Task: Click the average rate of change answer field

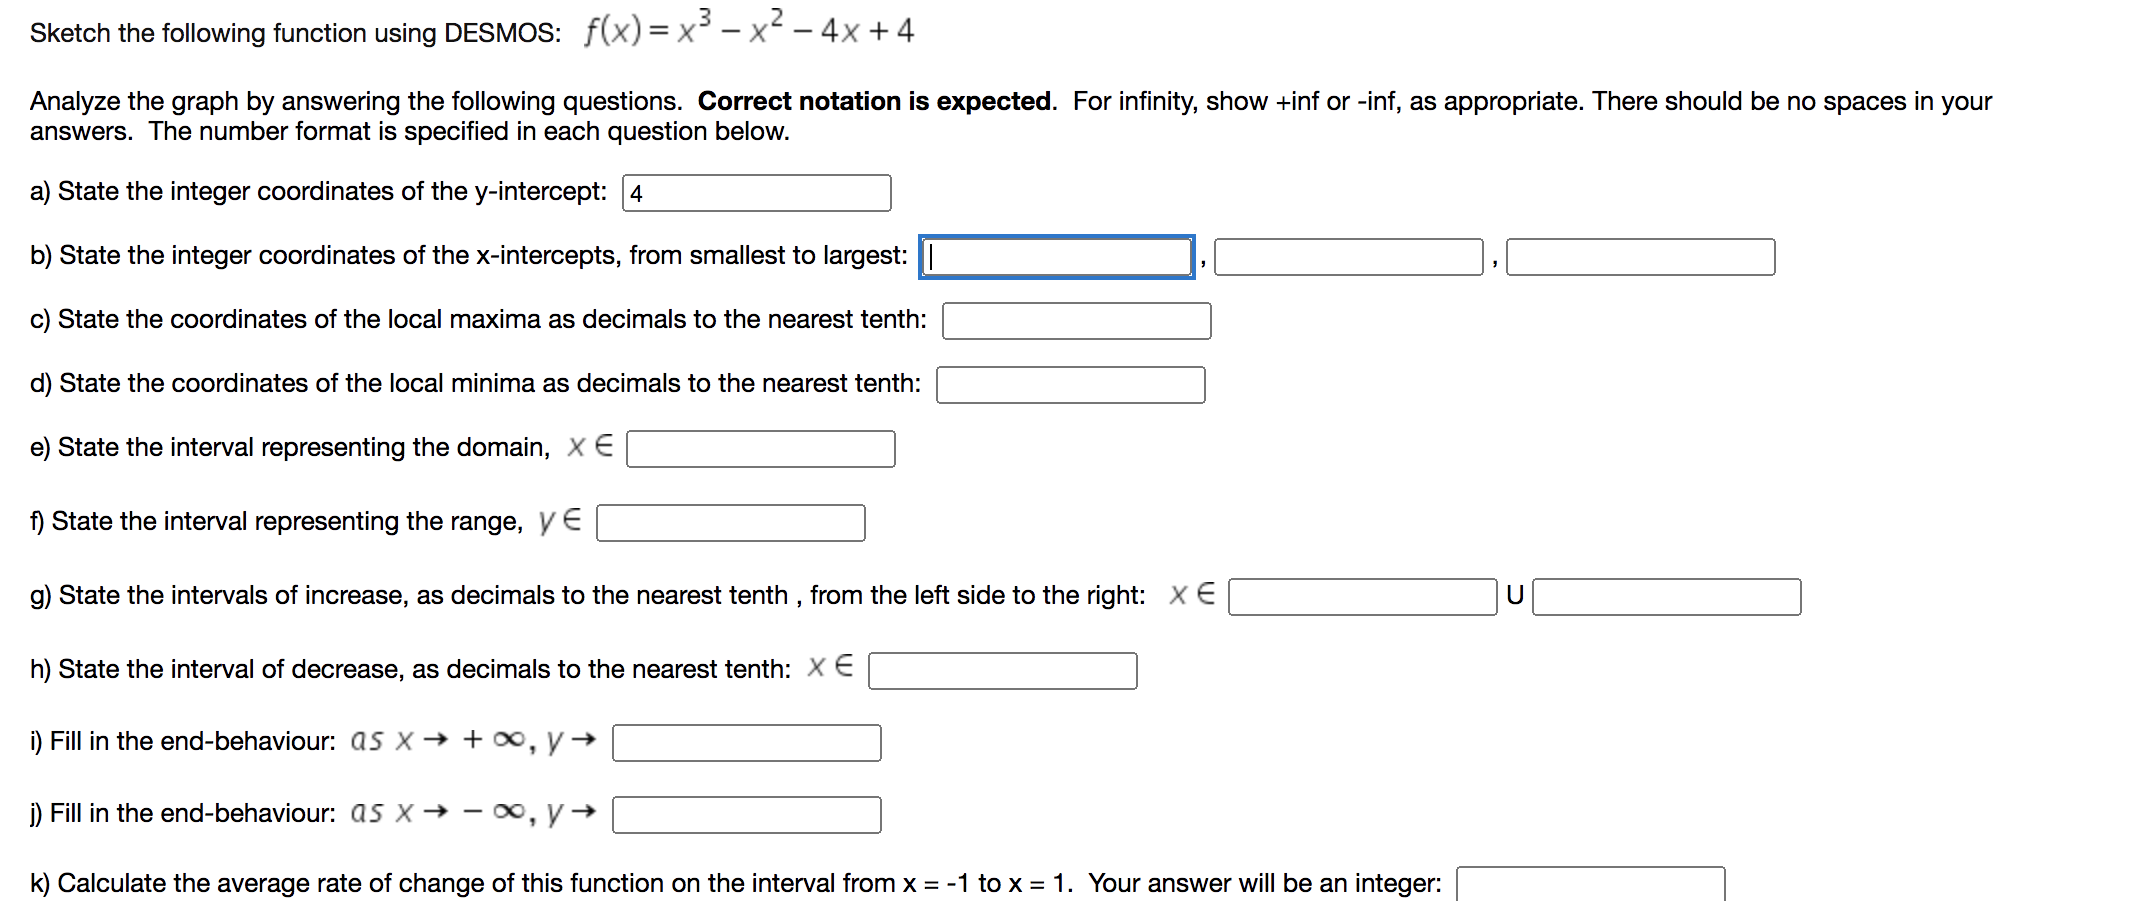Action: tap(1592, 882)
